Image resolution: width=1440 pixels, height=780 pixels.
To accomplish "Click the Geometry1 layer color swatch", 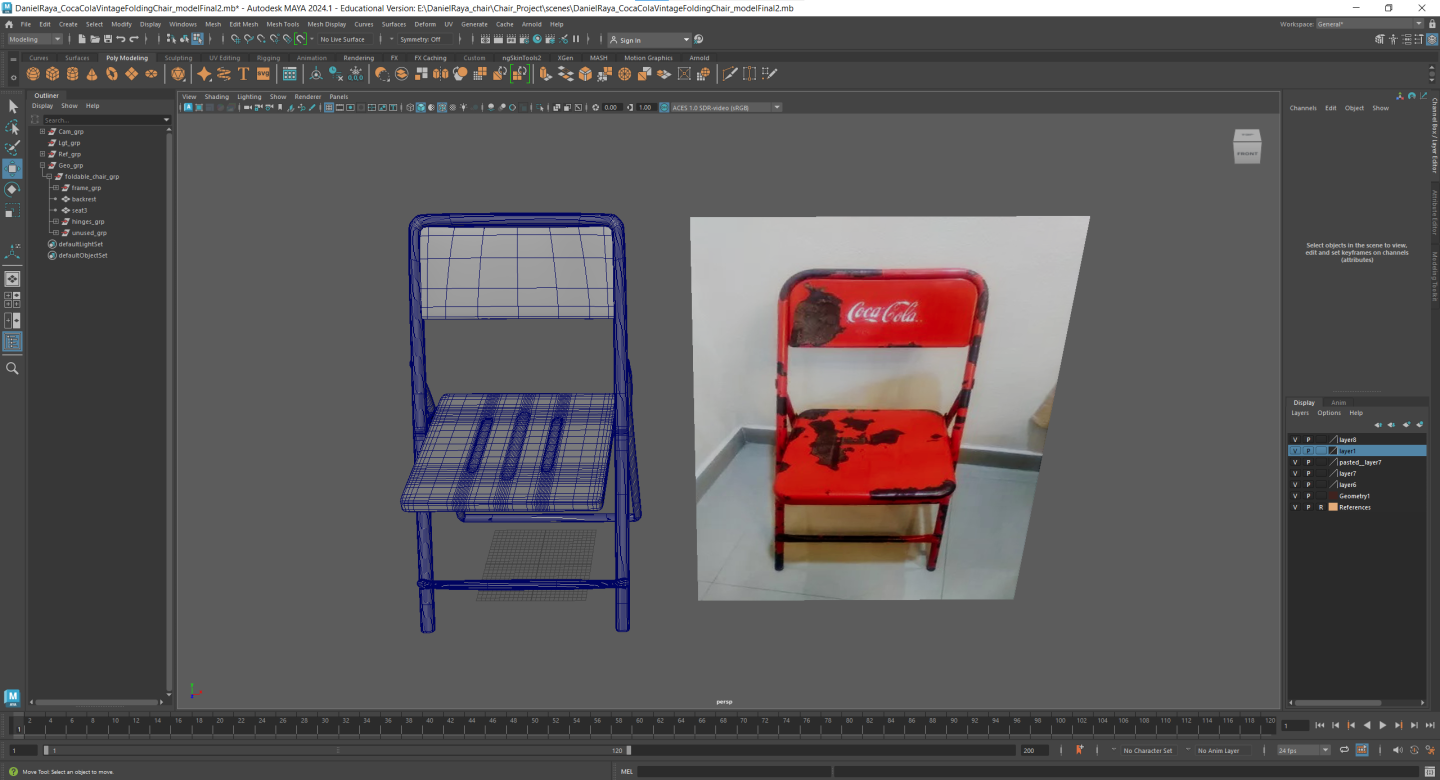I will point(1333,496).
